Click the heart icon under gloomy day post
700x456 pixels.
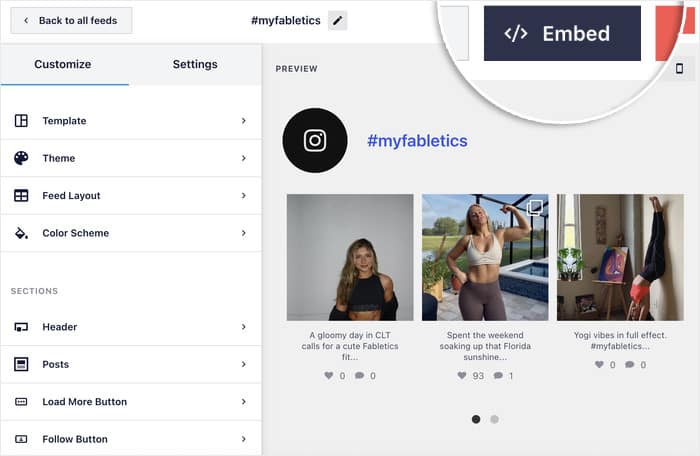click(x=329, y=376)
